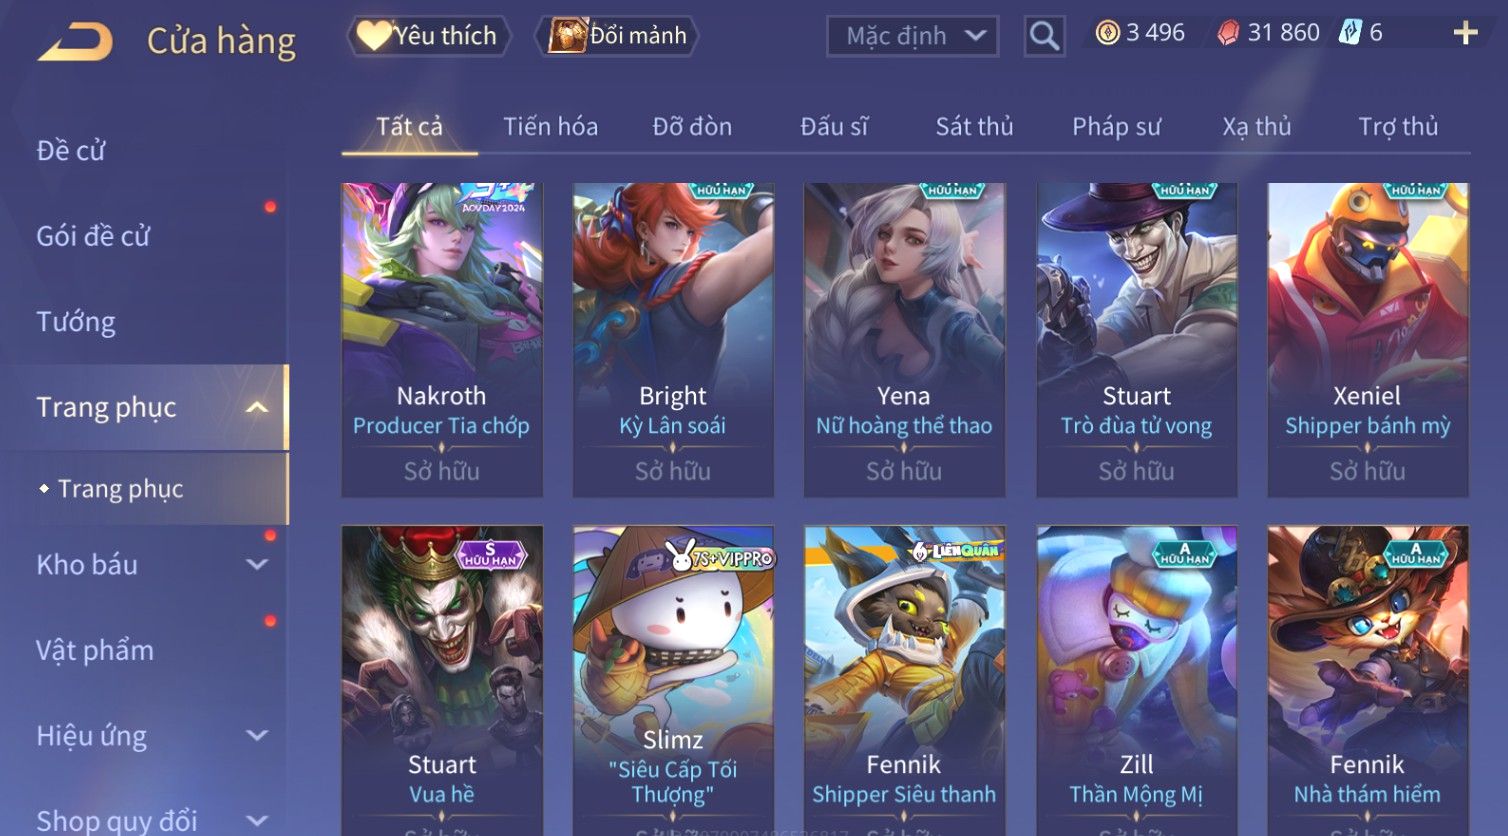Viewport: 1508px width, 836px height.
Task: Tap the blue voucher currency icon
Action: tap(1350, 32)
